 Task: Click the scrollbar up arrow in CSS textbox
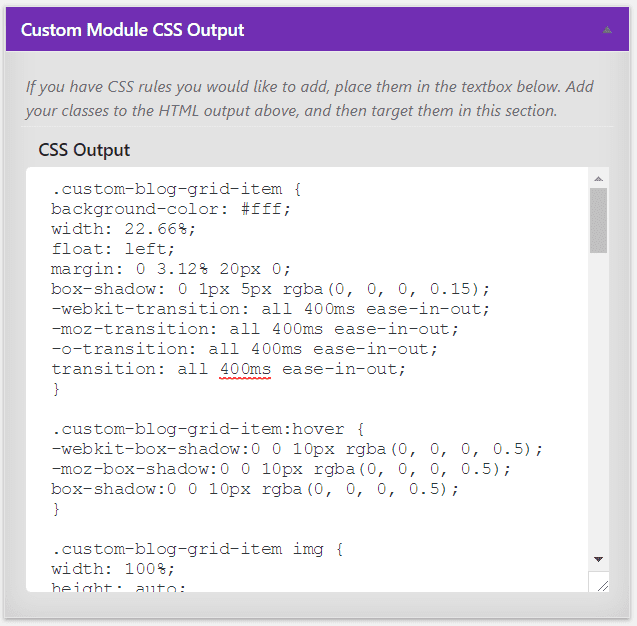click(x=598, y=180)
